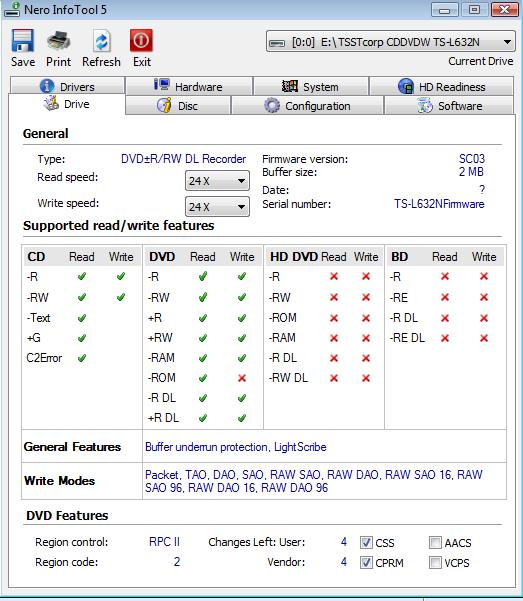This screenshot has width=523, height=601.
Task: Switch to the Drivers tab
Action: click(x=67, y=86)
